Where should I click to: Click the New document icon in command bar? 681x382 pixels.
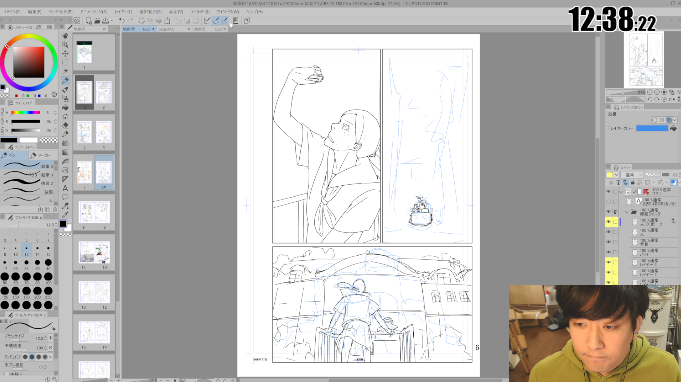89,20
